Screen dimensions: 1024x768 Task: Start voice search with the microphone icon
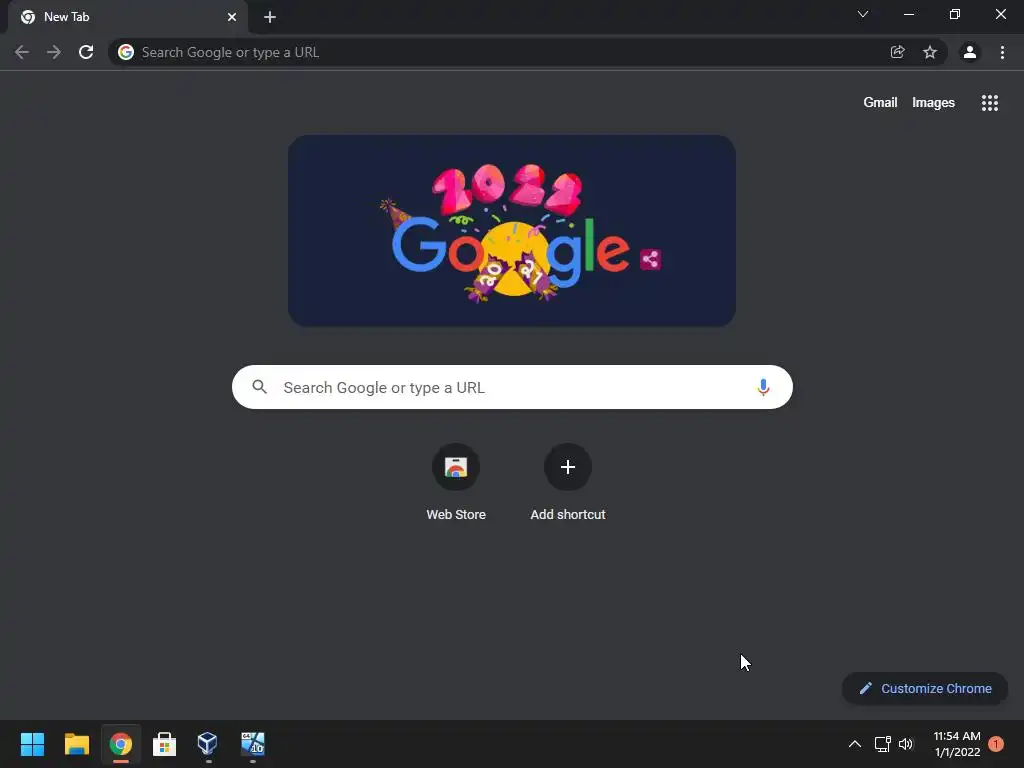pyautogui.click(x=763, y=387)
